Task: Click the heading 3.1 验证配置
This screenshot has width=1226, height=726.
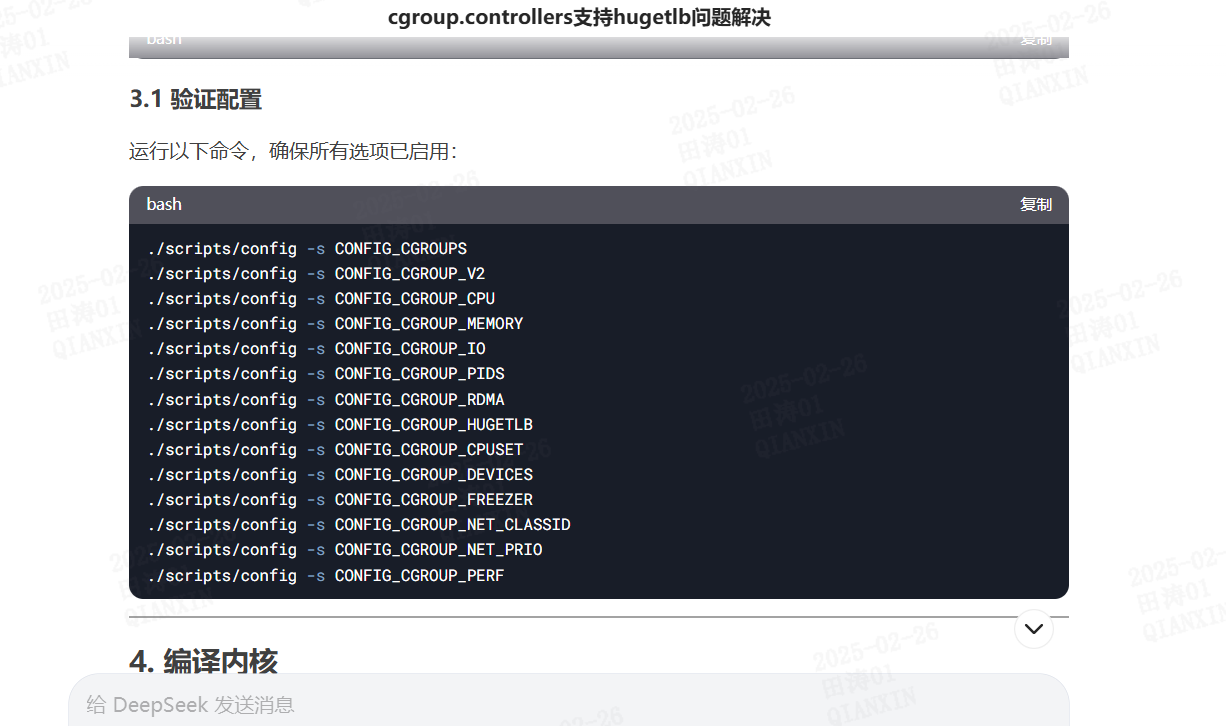Action: pyautogui.click(x=196, y=99)
